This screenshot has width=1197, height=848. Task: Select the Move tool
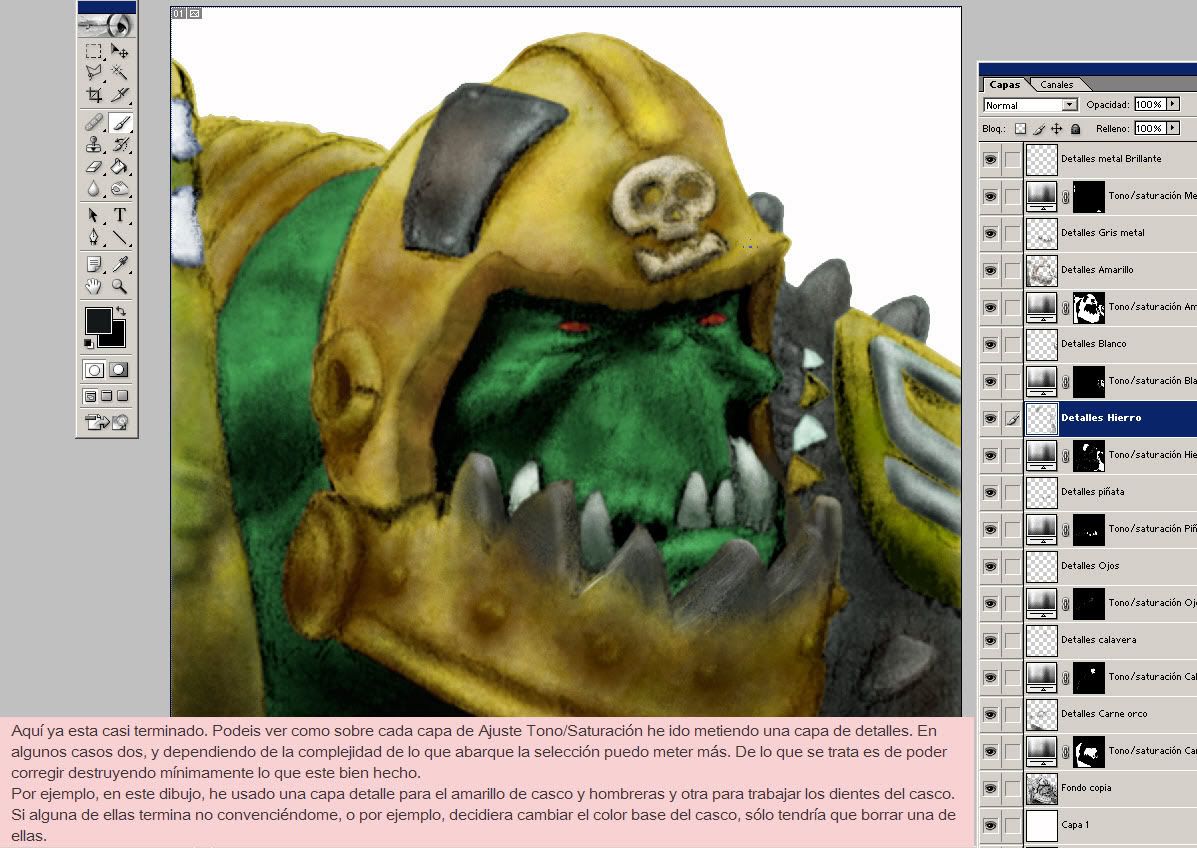tap(119, 51)
